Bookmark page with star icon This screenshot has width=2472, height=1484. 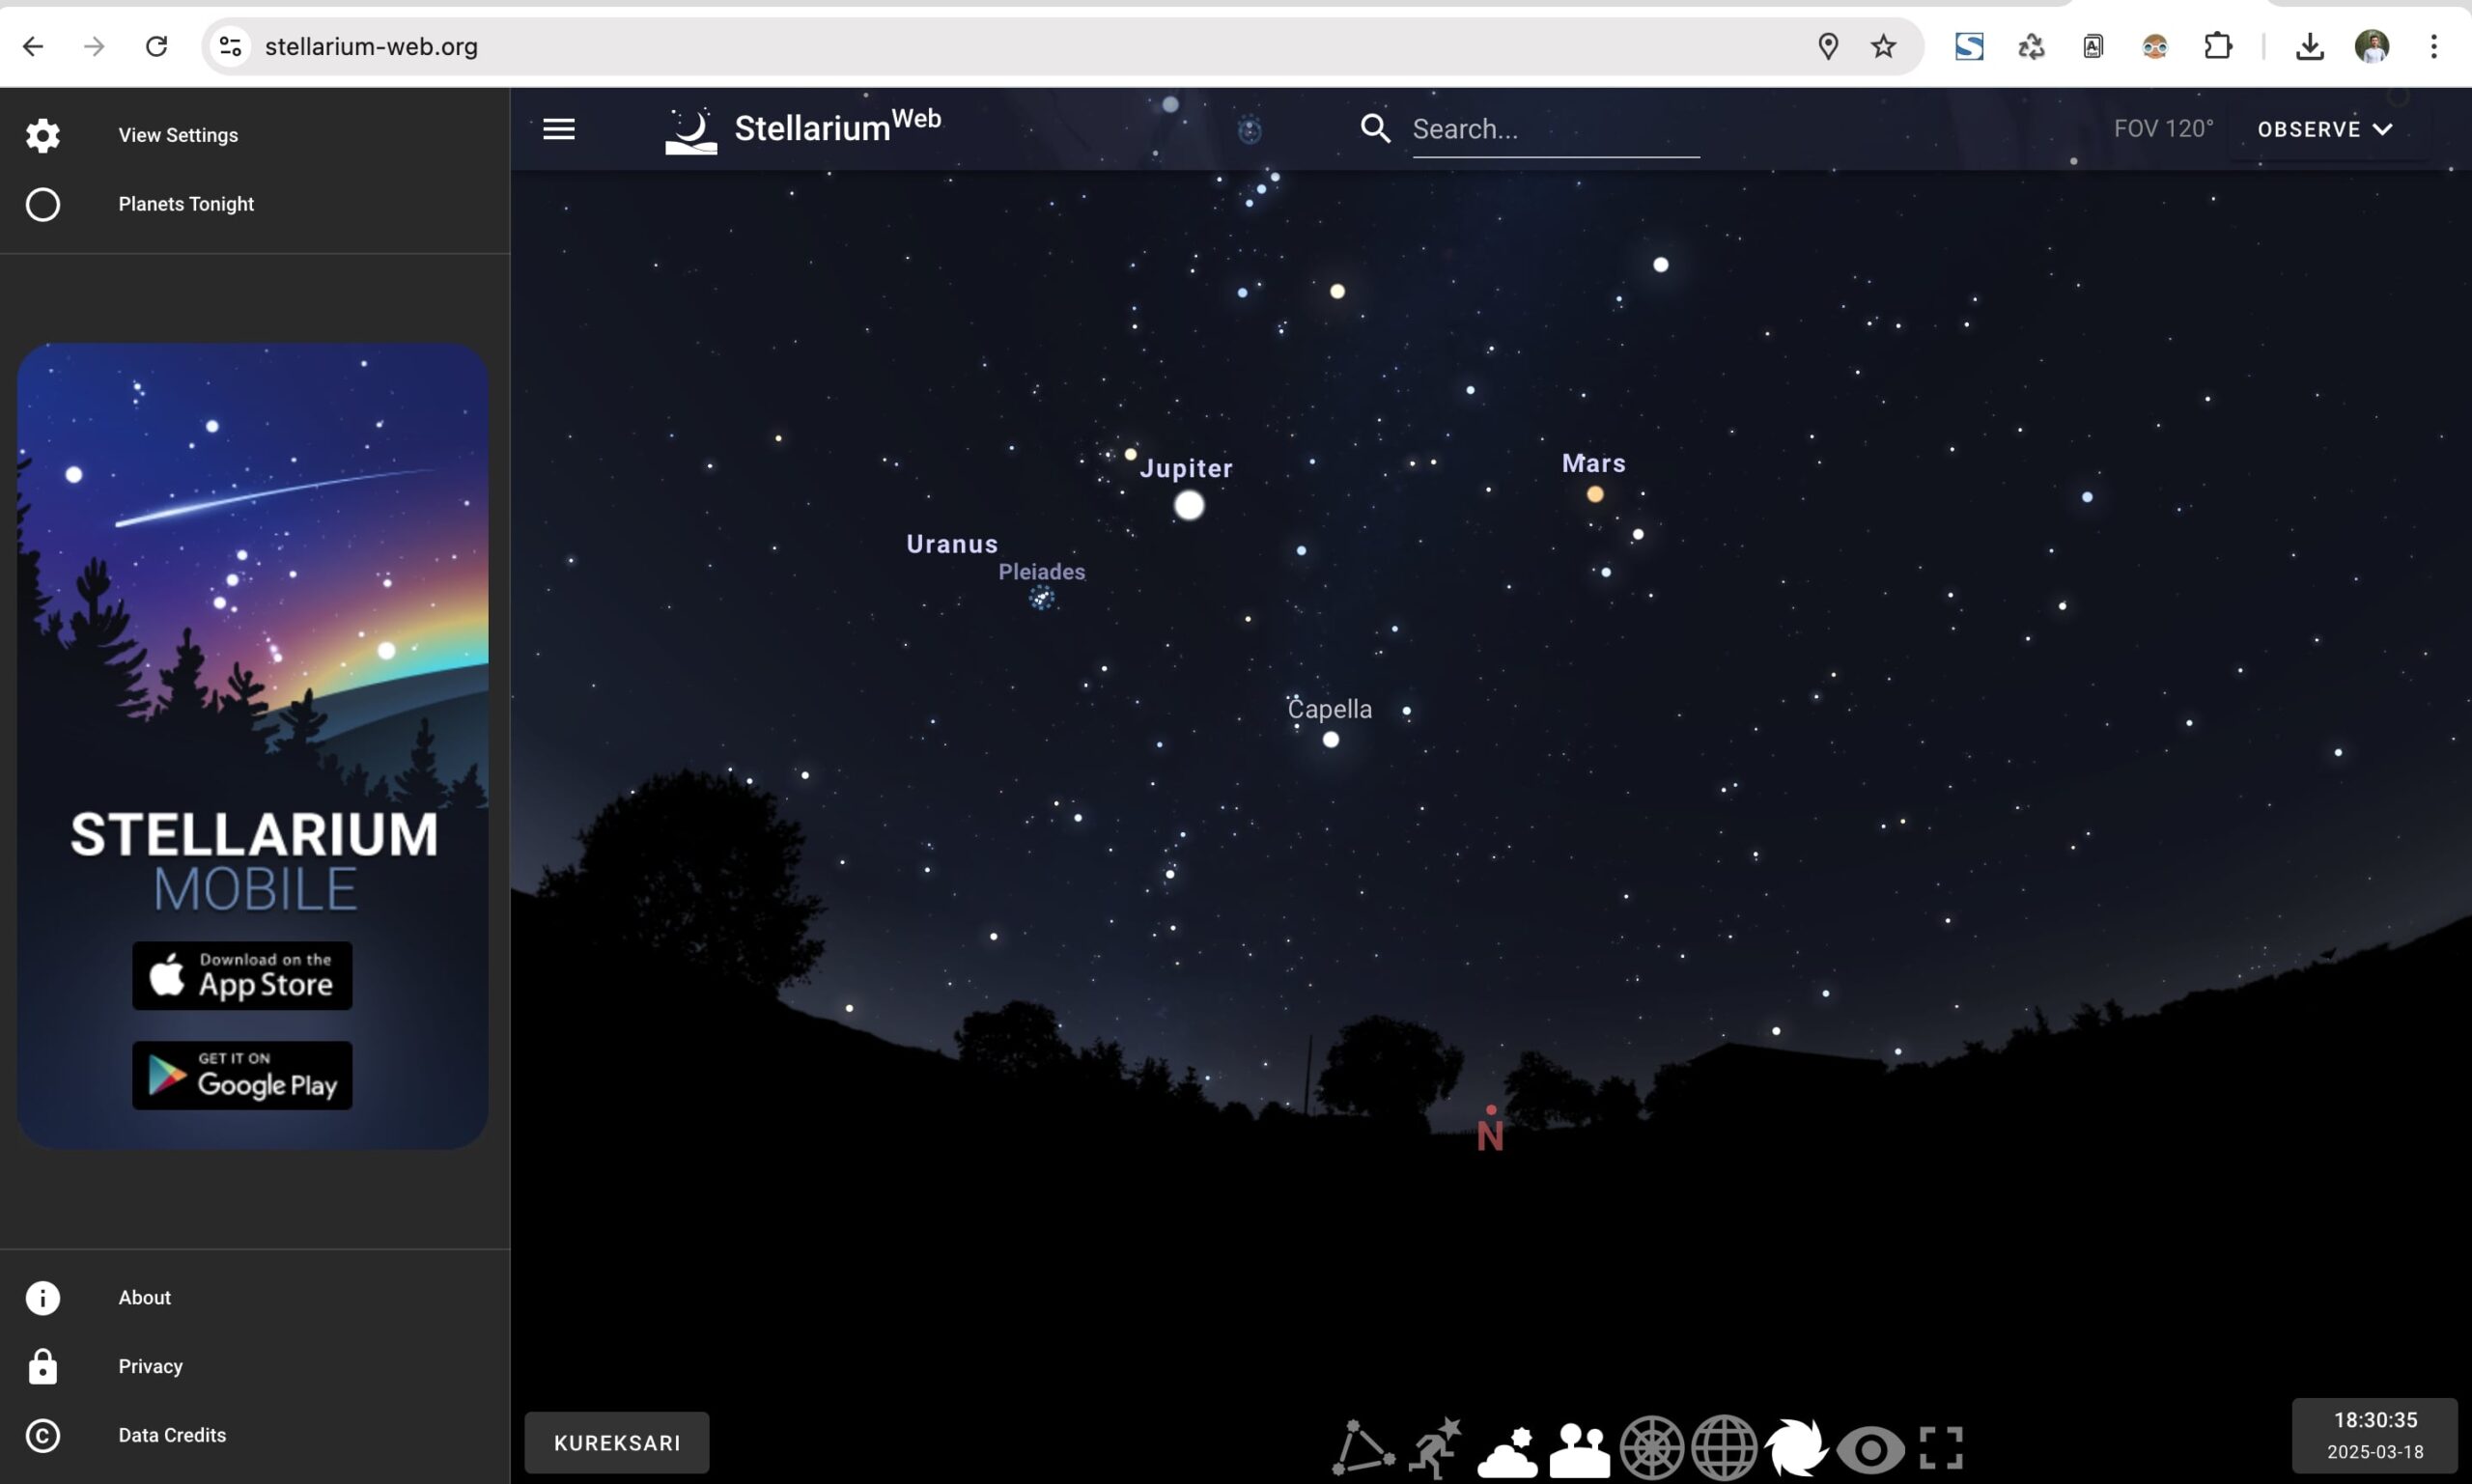click(1883, 46)
